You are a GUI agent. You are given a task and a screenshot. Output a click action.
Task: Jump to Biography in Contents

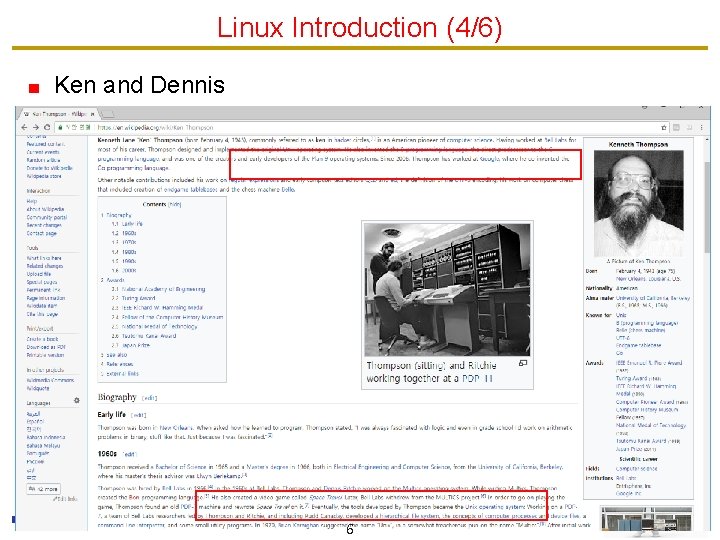click(x=117, y=215)
